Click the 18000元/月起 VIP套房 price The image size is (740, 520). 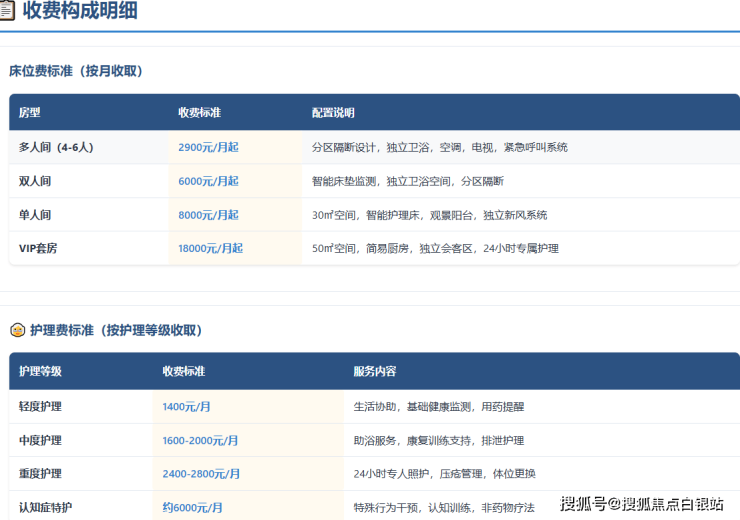click(210, 248)
